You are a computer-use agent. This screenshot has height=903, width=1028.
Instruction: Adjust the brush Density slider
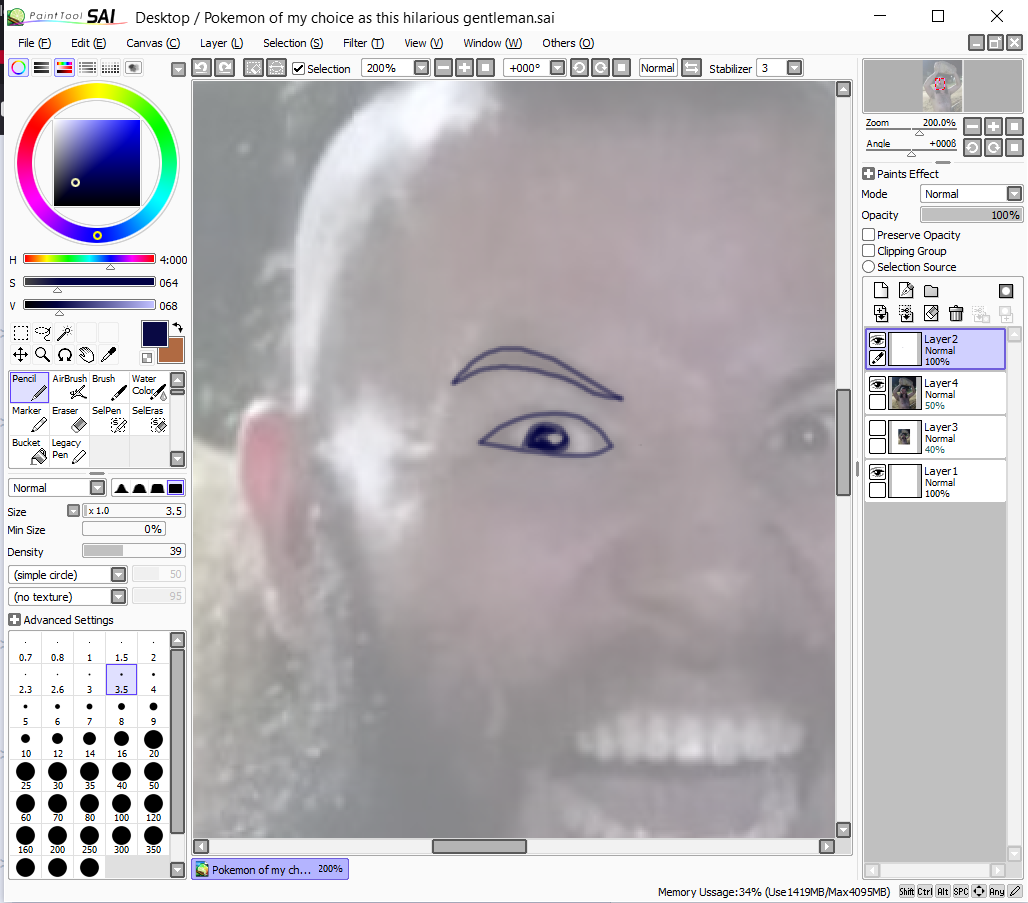coord(134,551)
